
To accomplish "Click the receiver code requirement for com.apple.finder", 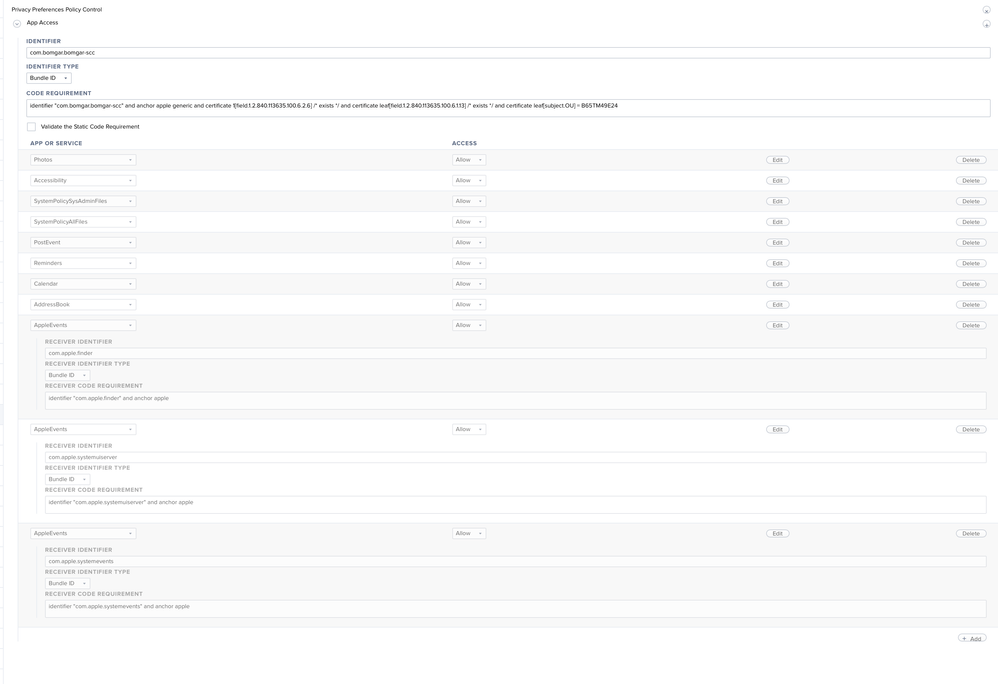I will click(516, 400).
